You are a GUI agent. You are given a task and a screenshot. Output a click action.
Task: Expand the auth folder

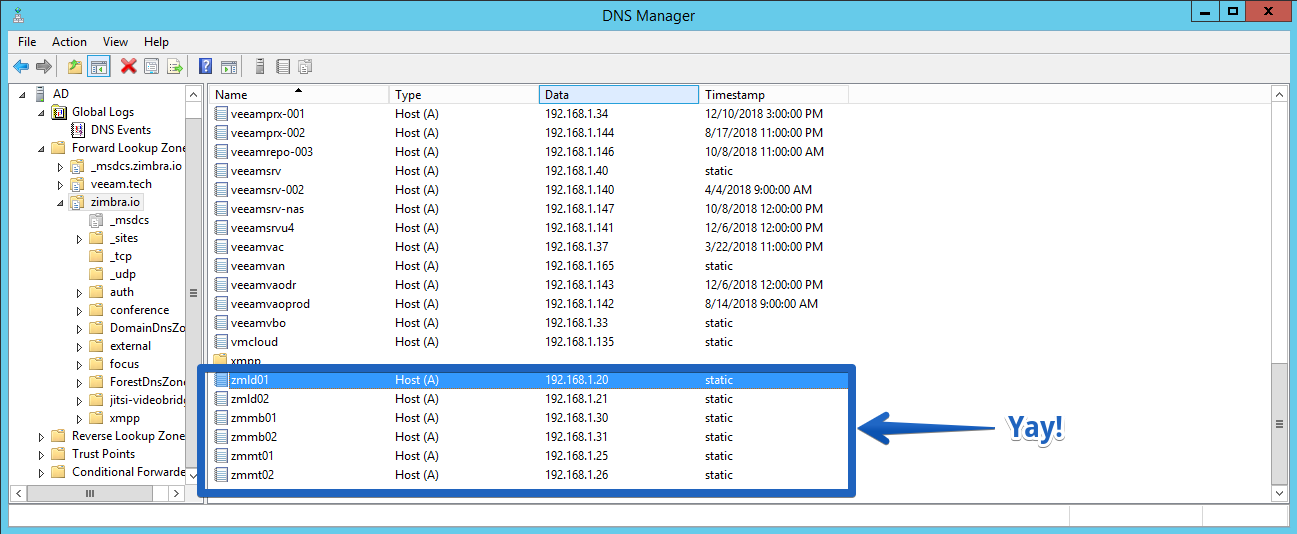coord(79,292)
